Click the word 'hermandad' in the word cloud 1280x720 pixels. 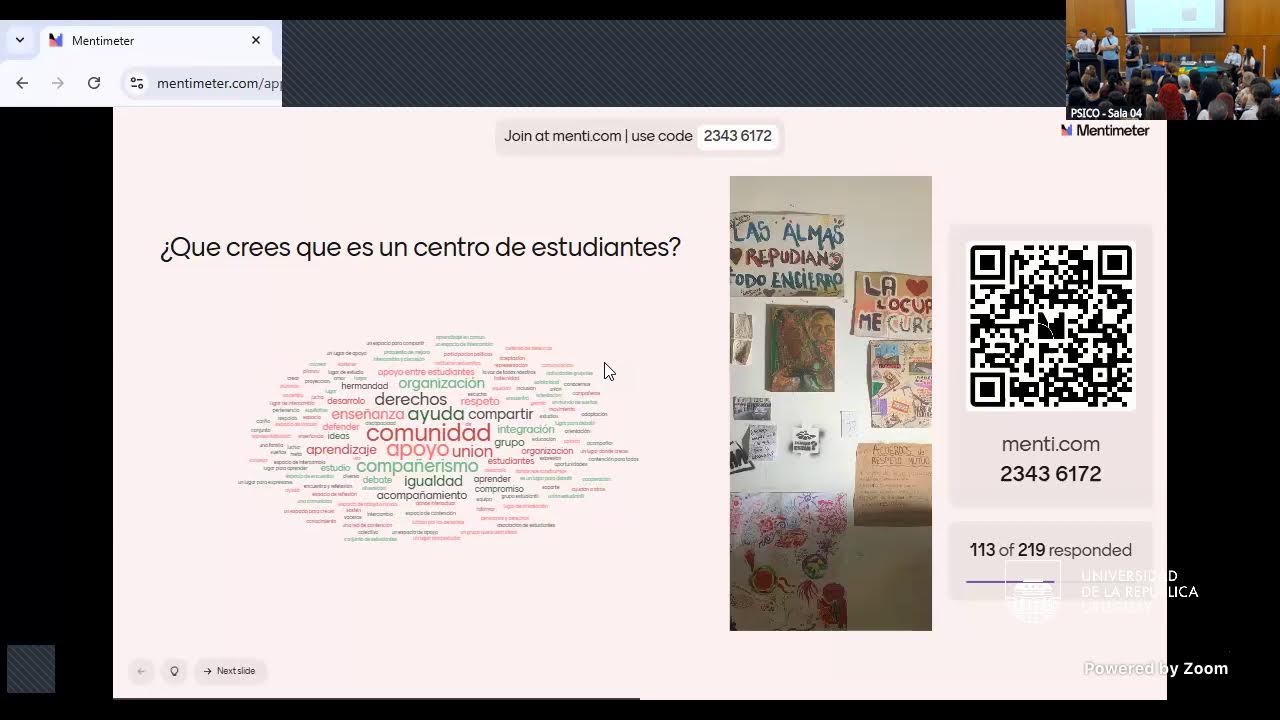click(x=364, y=386)
